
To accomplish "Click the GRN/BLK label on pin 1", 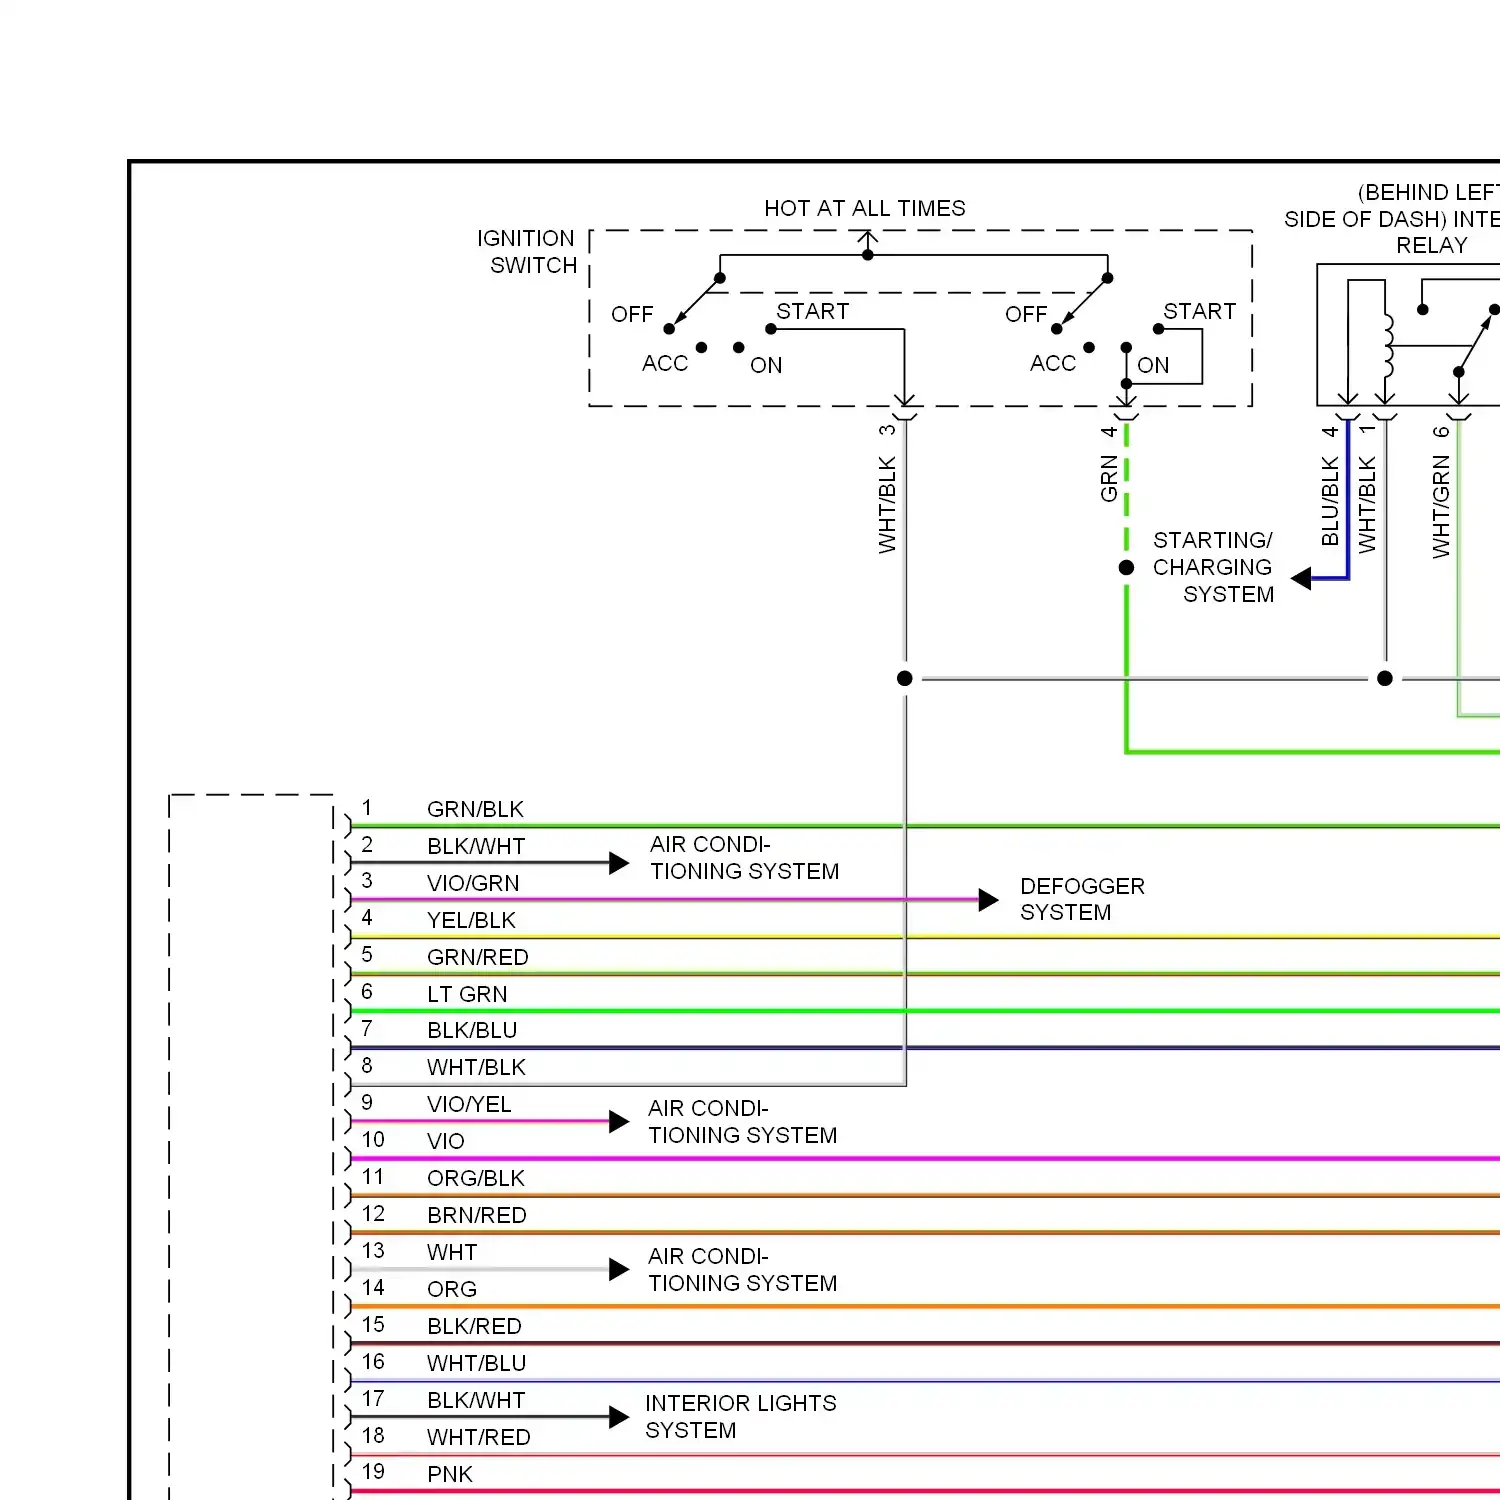I will point(475,809).
